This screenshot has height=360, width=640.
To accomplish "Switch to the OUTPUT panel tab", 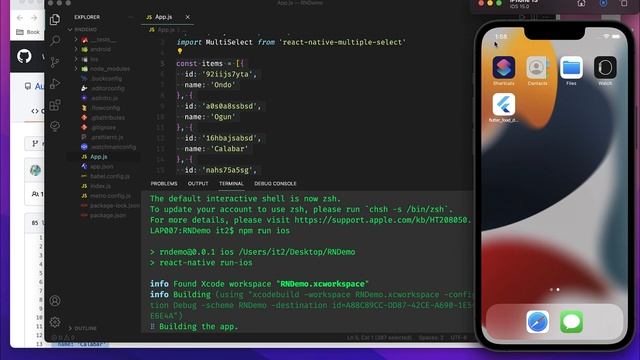I will 198,184.
